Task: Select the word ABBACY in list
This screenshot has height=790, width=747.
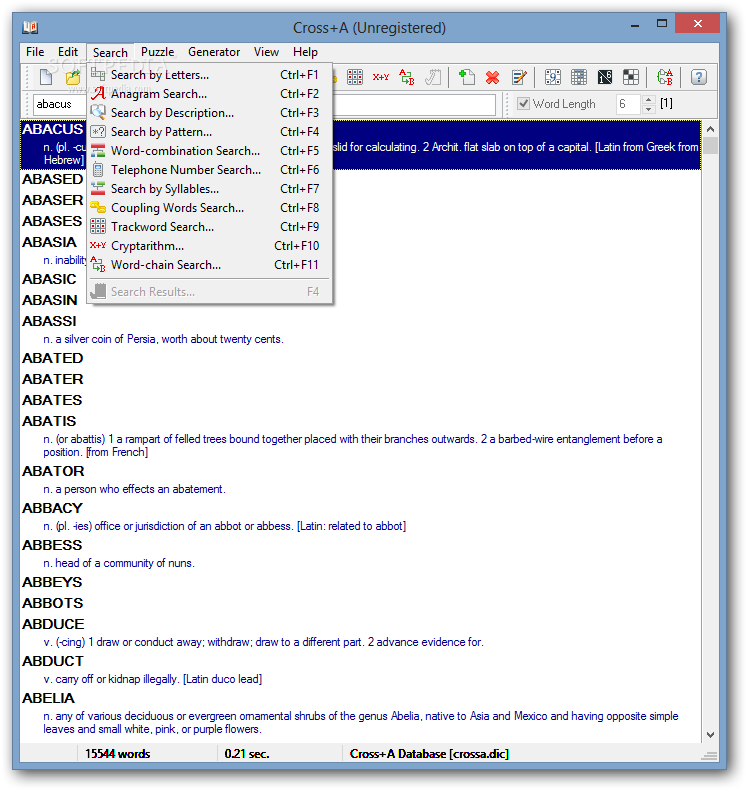Action: (52, 508)
